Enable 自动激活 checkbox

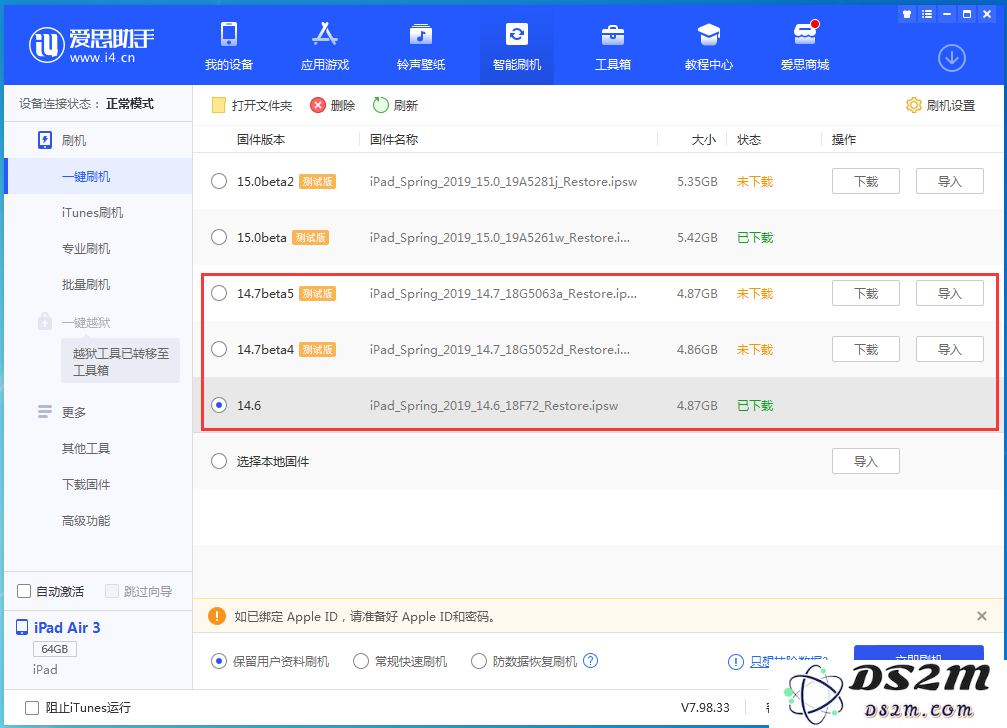[x=24, y=591]
